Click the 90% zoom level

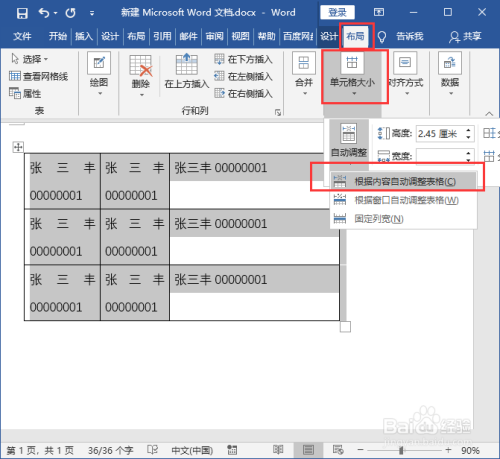click(x=470, y=450)
